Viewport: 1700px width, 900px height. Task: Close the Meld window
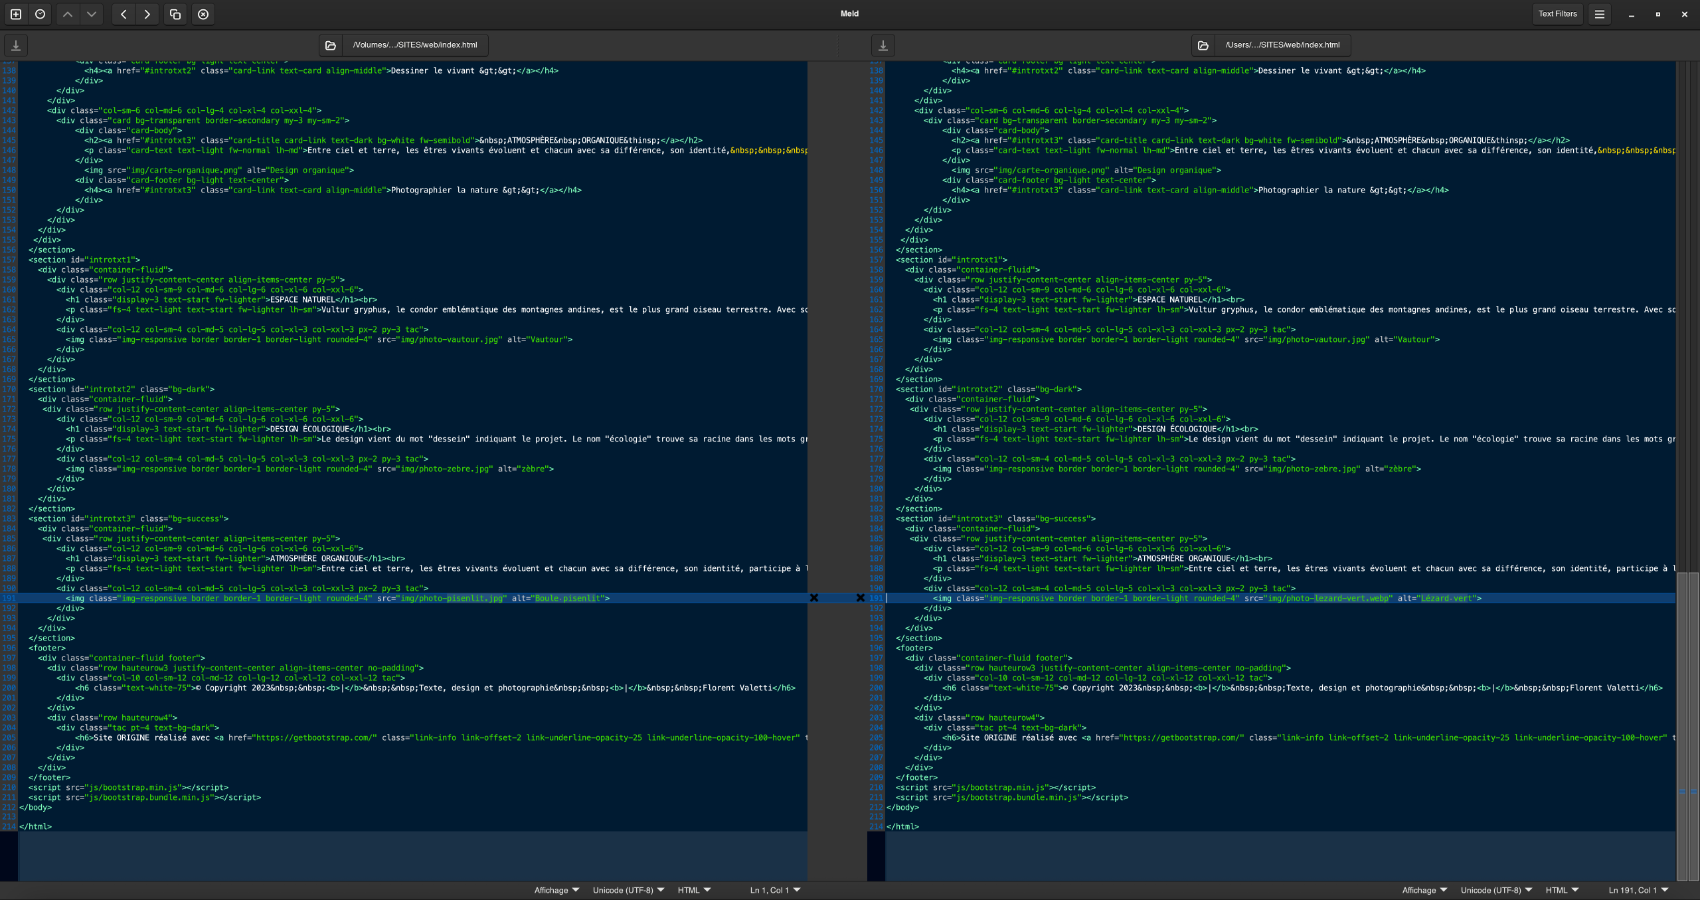pos(1683,14)
